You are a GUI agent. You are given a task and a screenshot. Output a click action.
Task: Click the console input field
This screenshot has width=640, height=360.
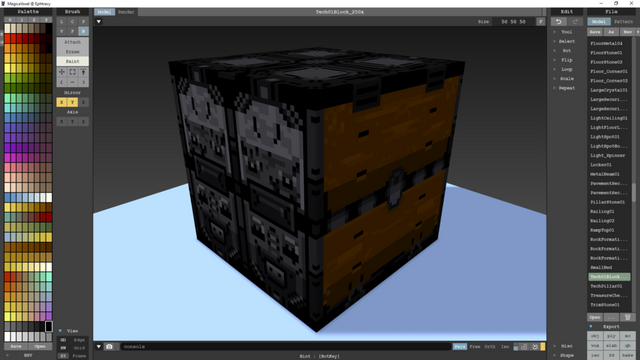tap(286, 347)
